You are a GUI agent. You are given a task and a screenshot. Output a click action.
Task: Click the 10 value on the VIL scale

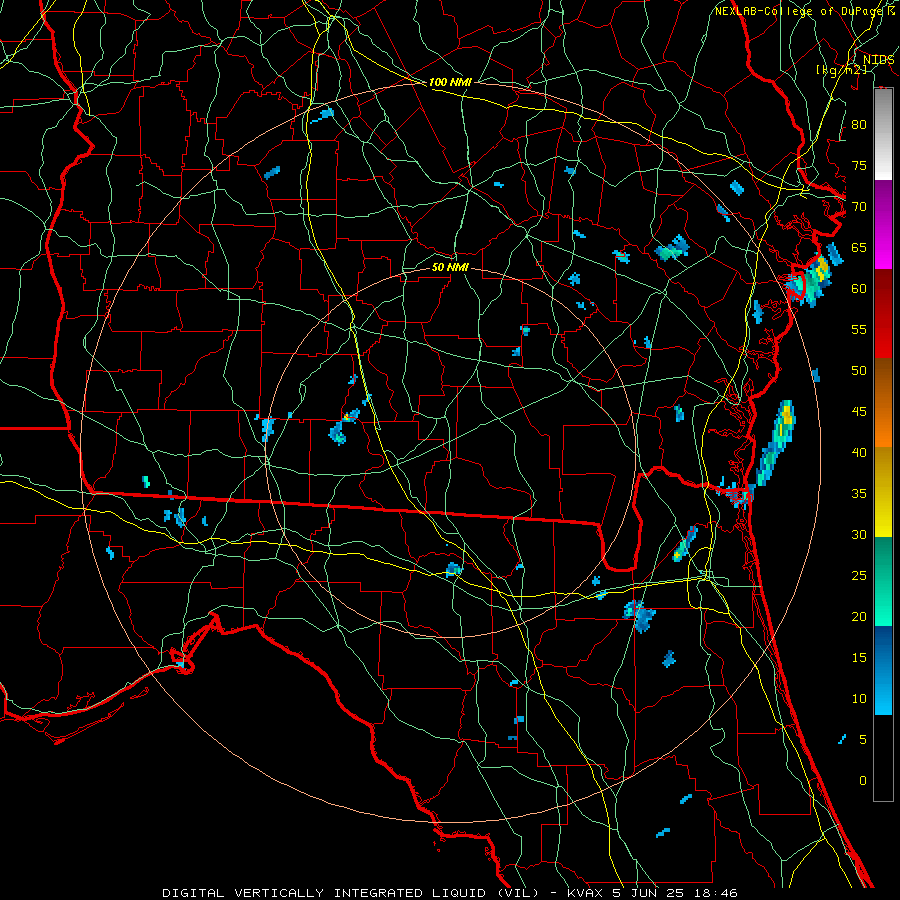pyautogui.click(x=859, y=699)
